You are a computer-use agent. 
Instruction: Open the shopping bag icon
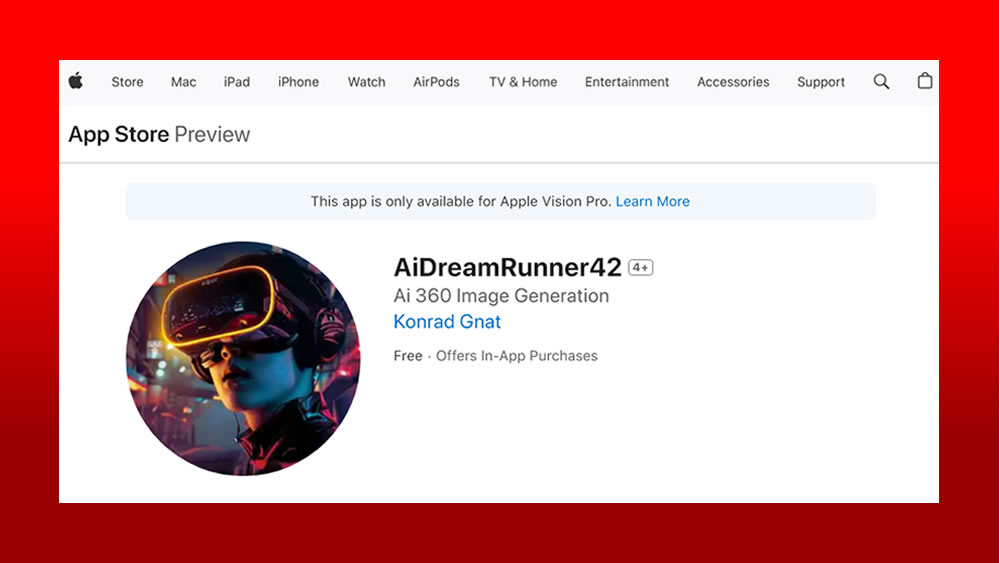click(925, 81)
